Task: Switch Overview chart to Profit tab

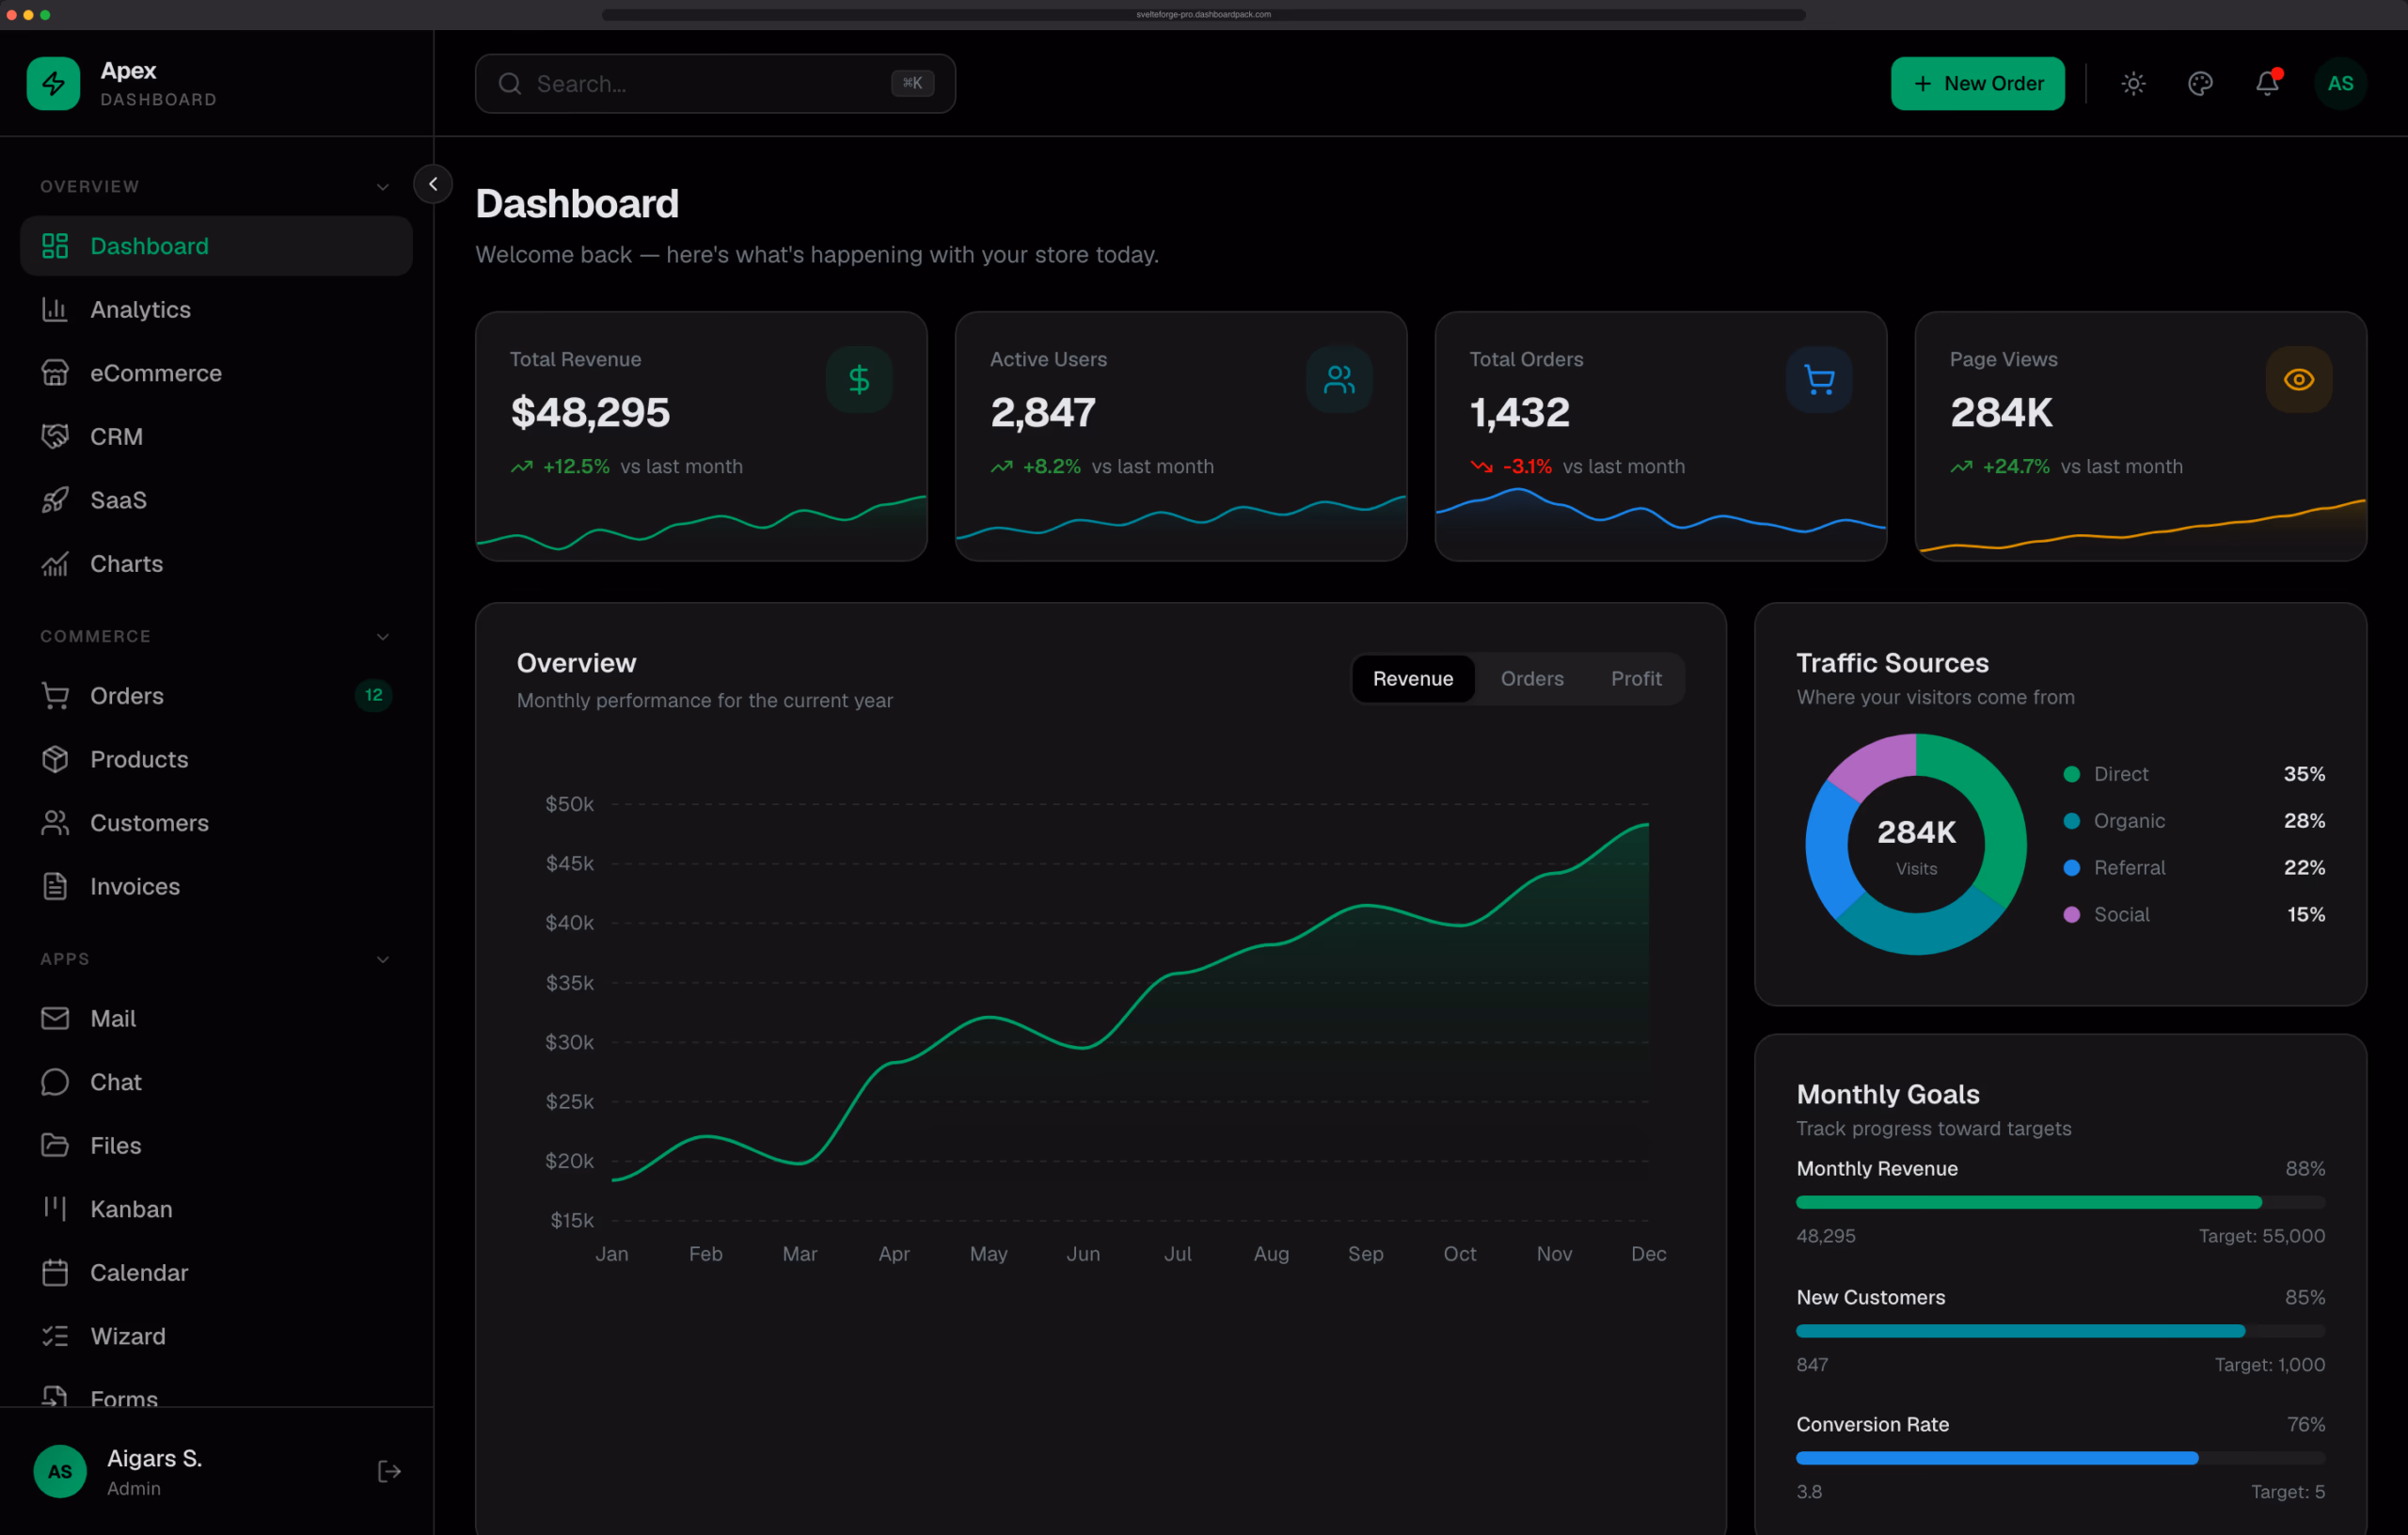Action: [1636, 679]
